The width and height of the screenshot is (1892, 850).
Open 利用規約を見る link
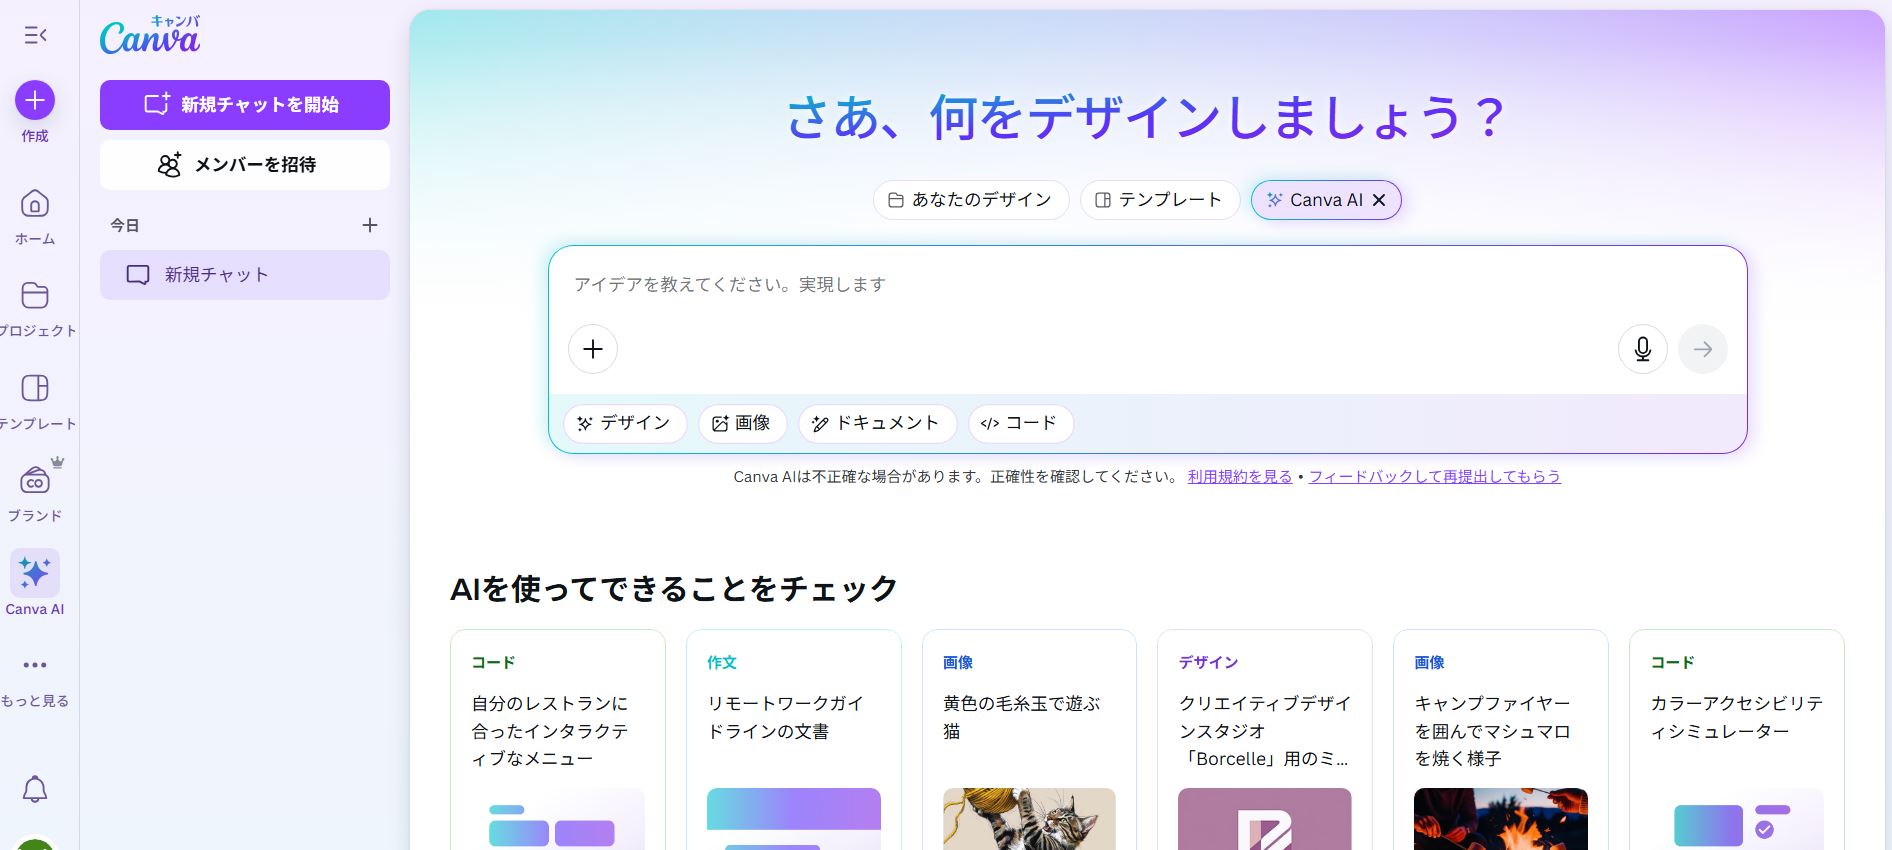click(1240, 477)
